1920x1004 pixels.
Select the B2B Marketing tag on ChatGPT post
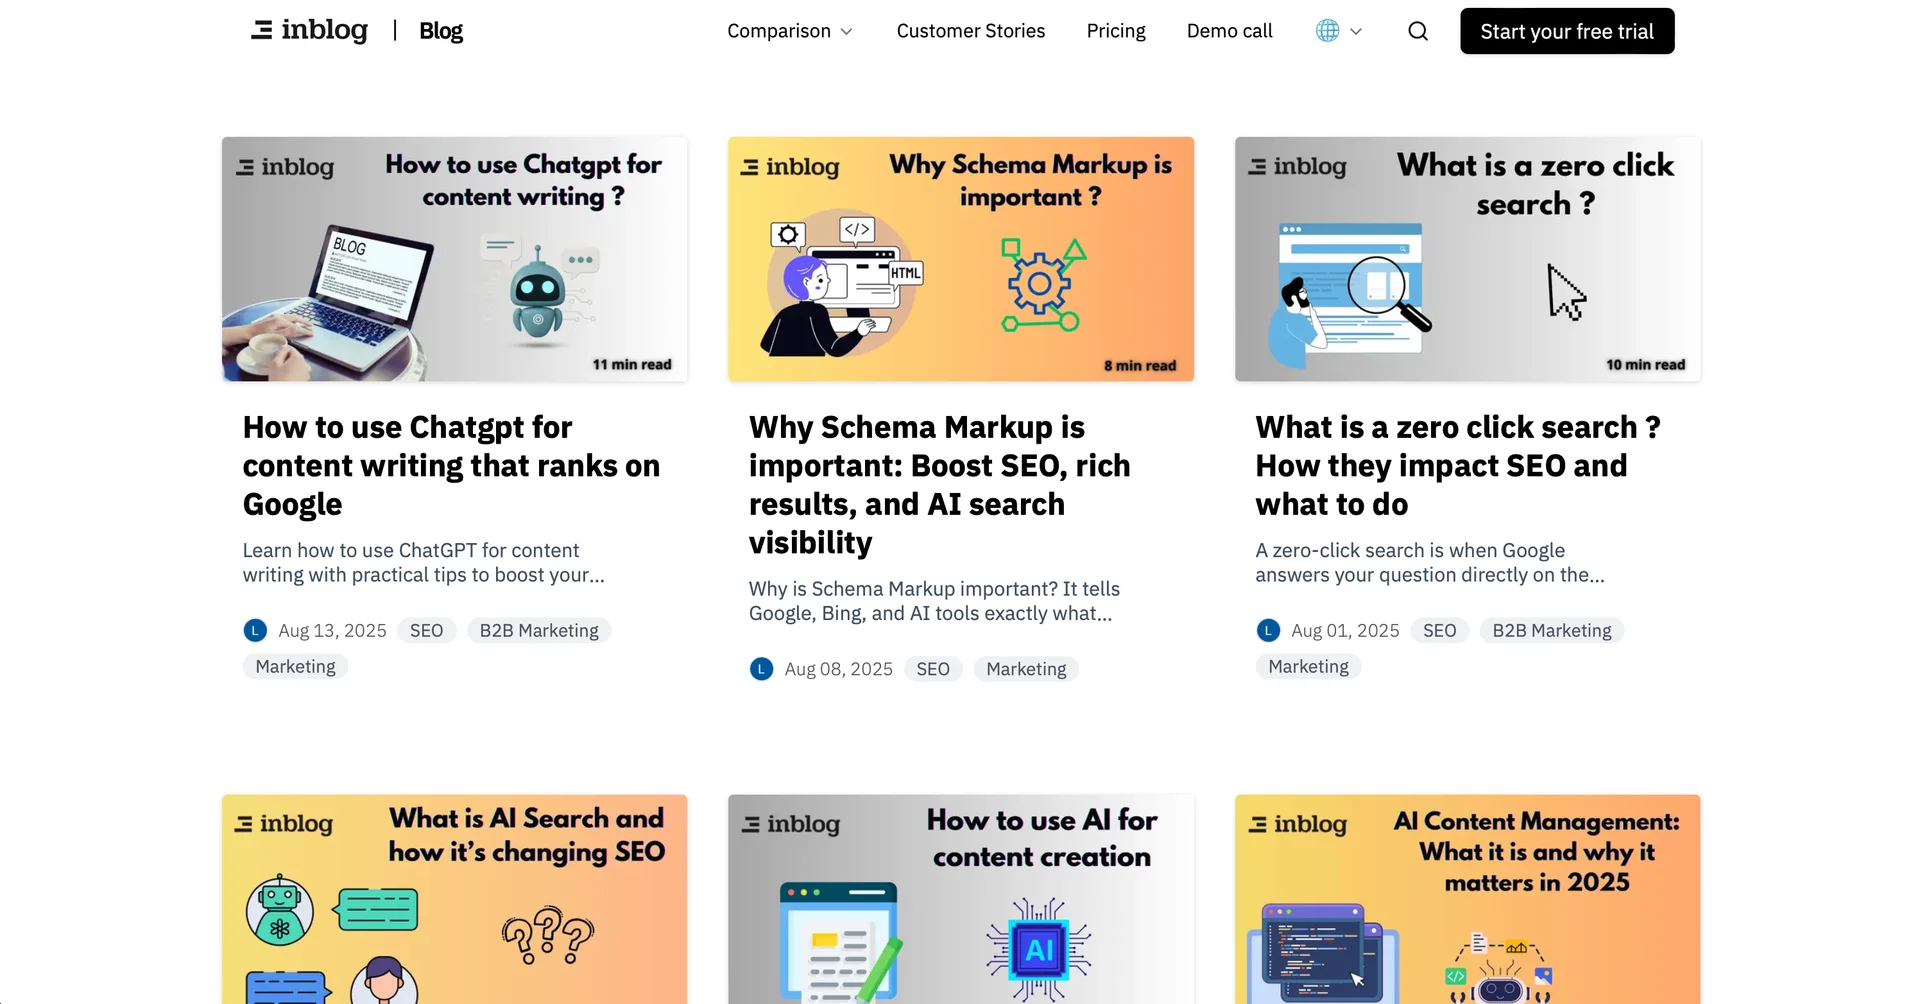538,630
